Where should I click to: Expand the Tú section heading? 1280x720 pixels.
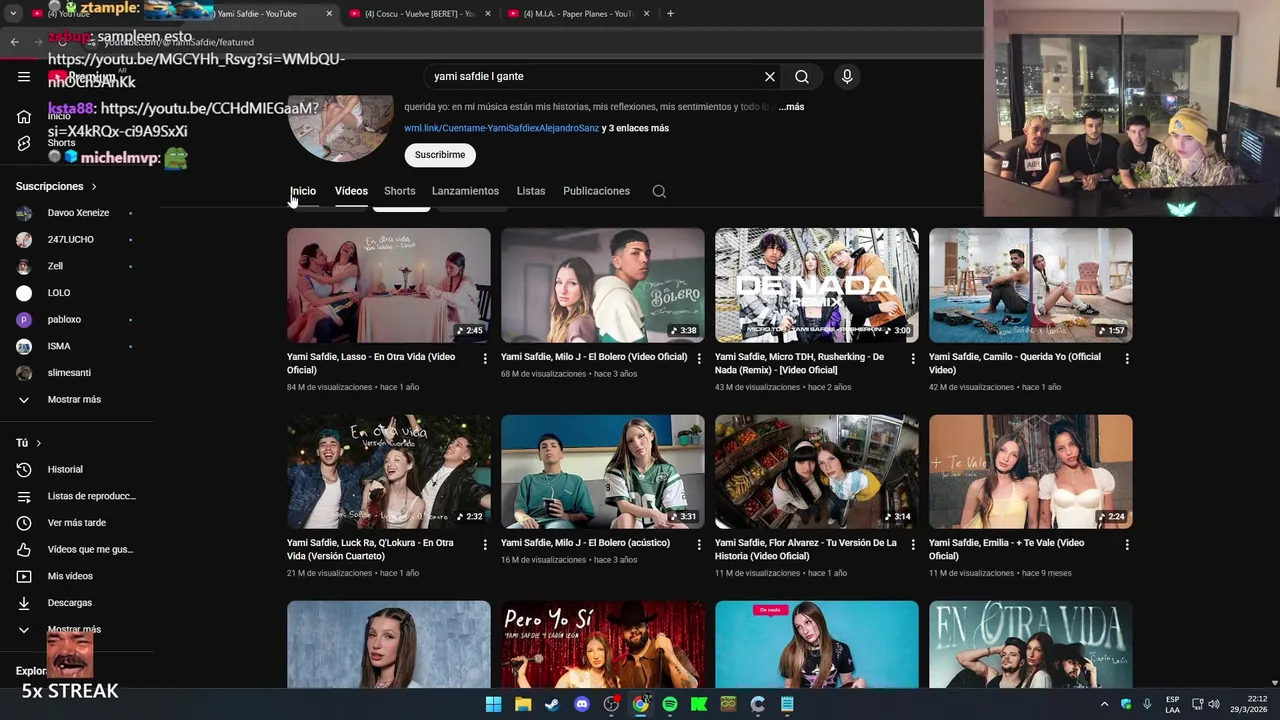29,443
